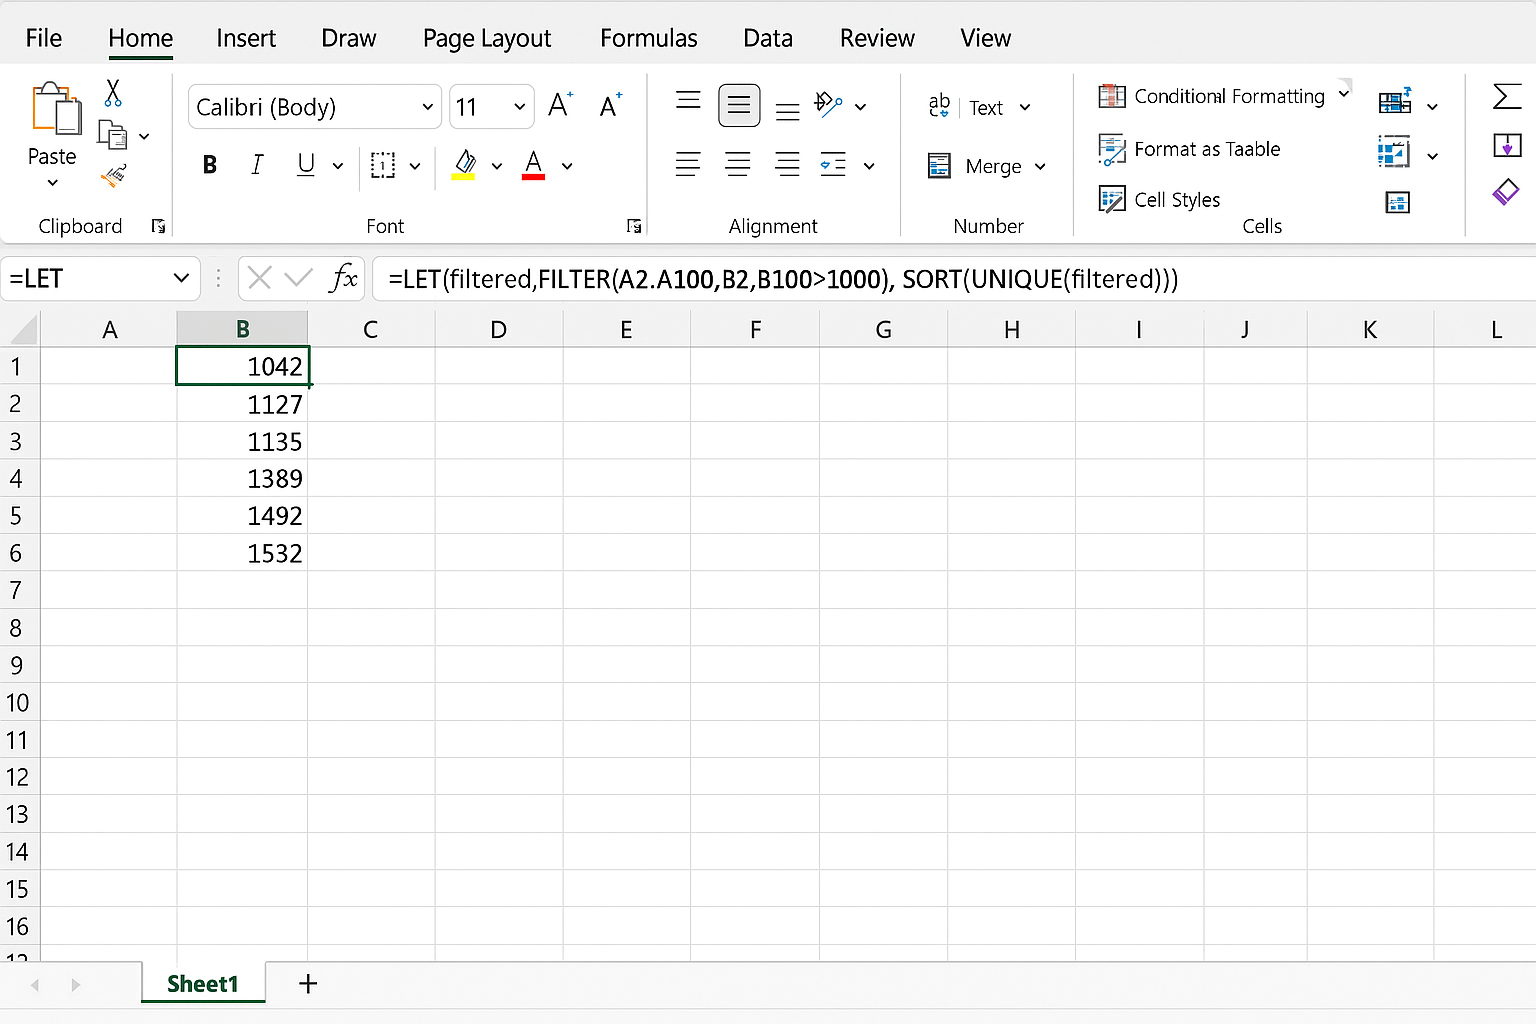Click the Insert cells icon

click(x=1395, y=101)
